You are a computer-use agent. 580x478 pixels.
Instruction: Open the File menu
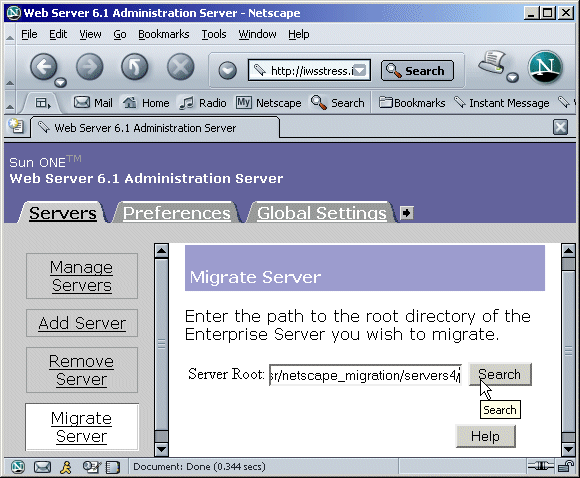point(29,34)
